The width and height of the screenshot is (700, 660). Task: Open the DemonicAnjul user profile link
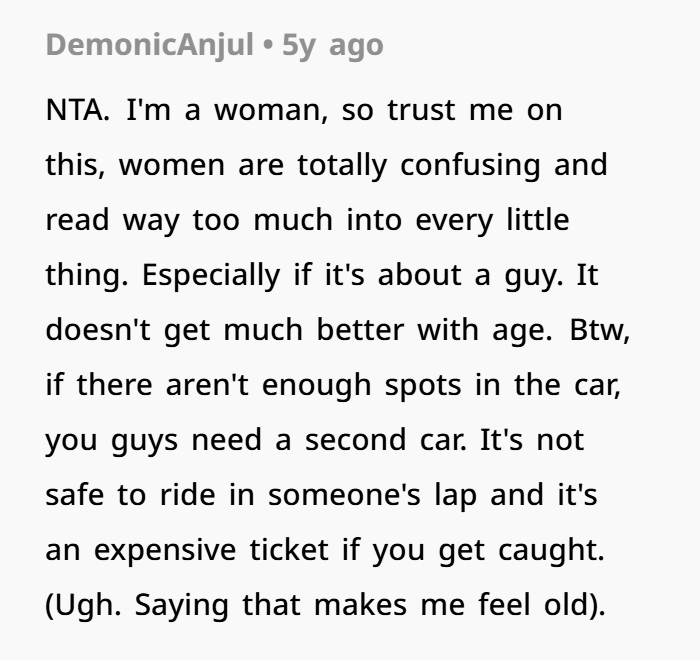click(x=149, y=45)
